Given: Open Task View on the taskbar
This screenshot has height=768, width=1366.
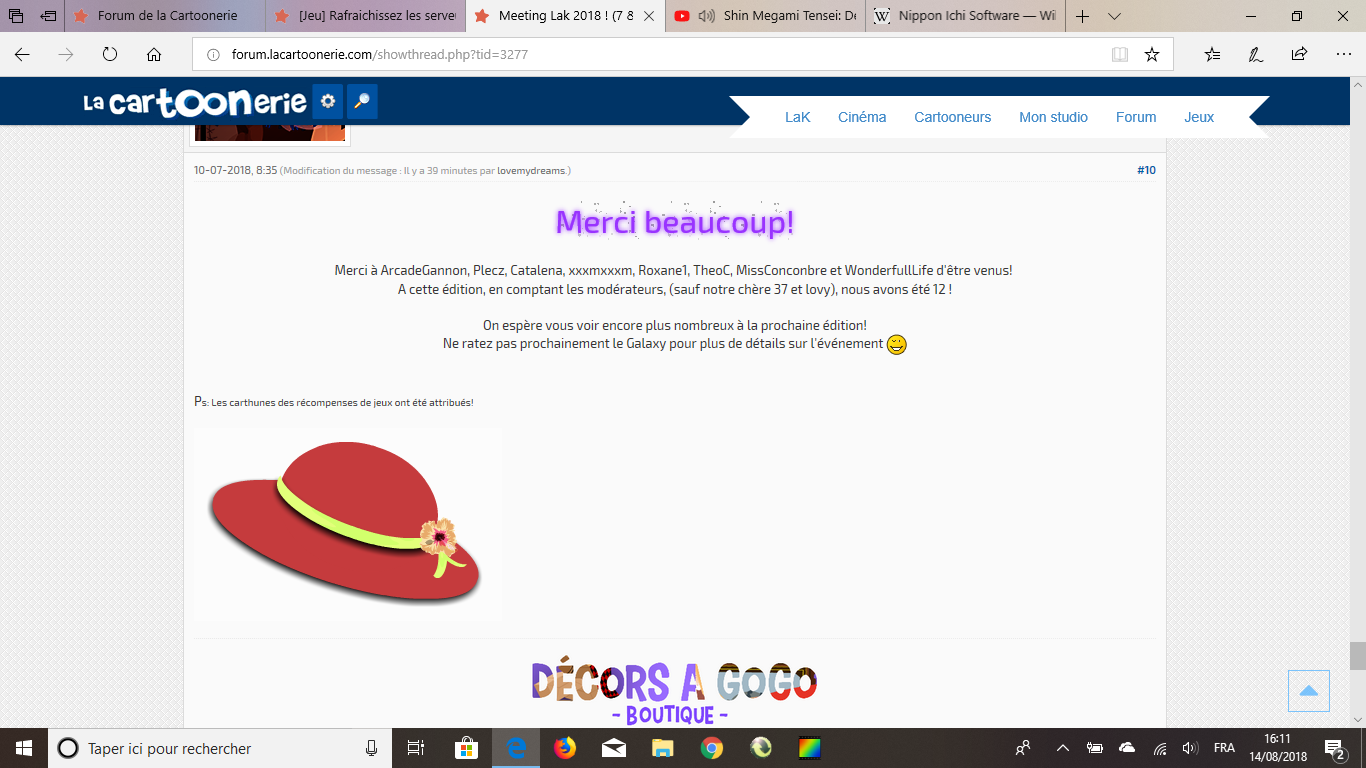Looking at the screenshot, I should pyautogui.click(x=416, y=748).
